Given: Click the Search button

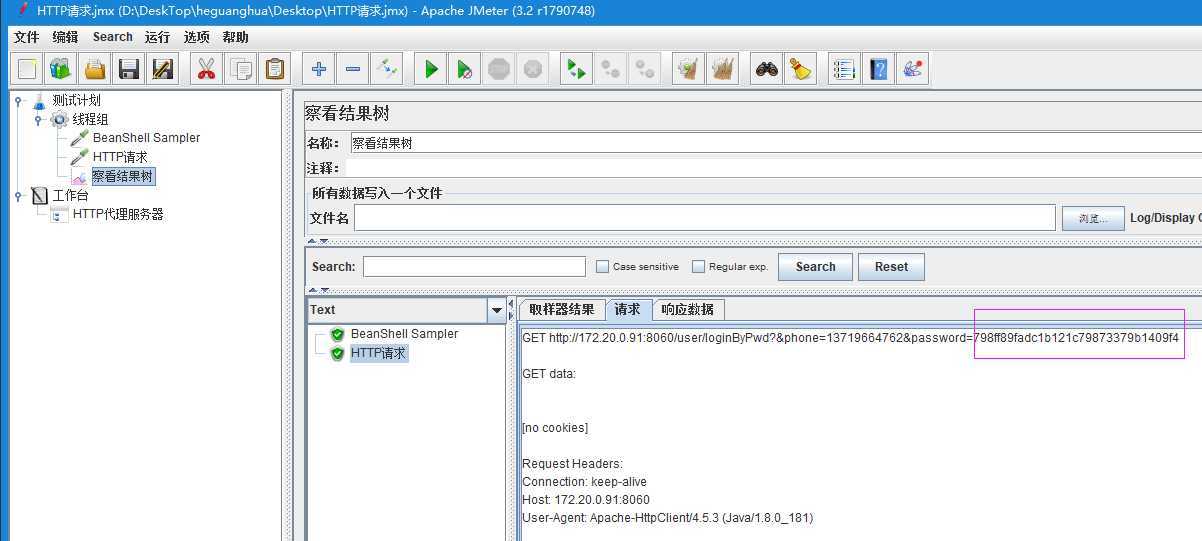Looking at the screenshot, I should 815,267.
